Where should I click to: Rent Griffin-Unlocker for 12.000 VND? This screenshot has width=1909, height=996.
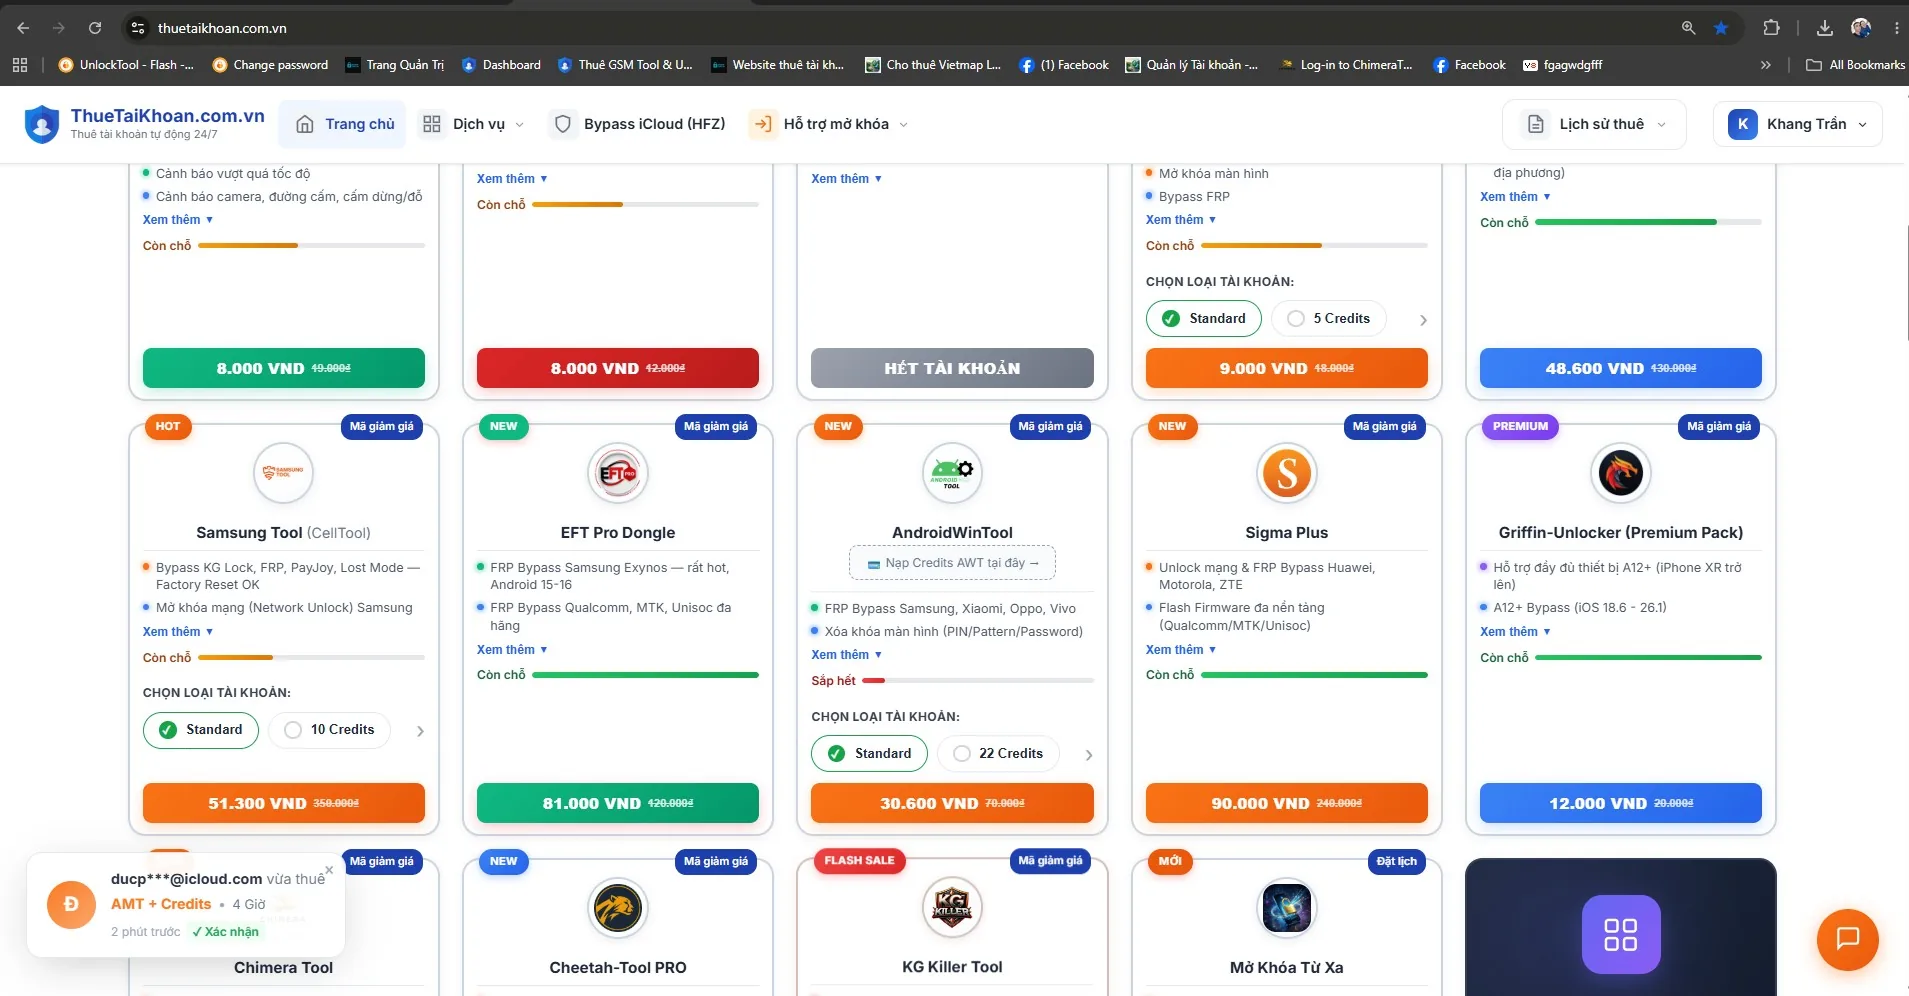pyautogui.click(x=1621, y=803)
